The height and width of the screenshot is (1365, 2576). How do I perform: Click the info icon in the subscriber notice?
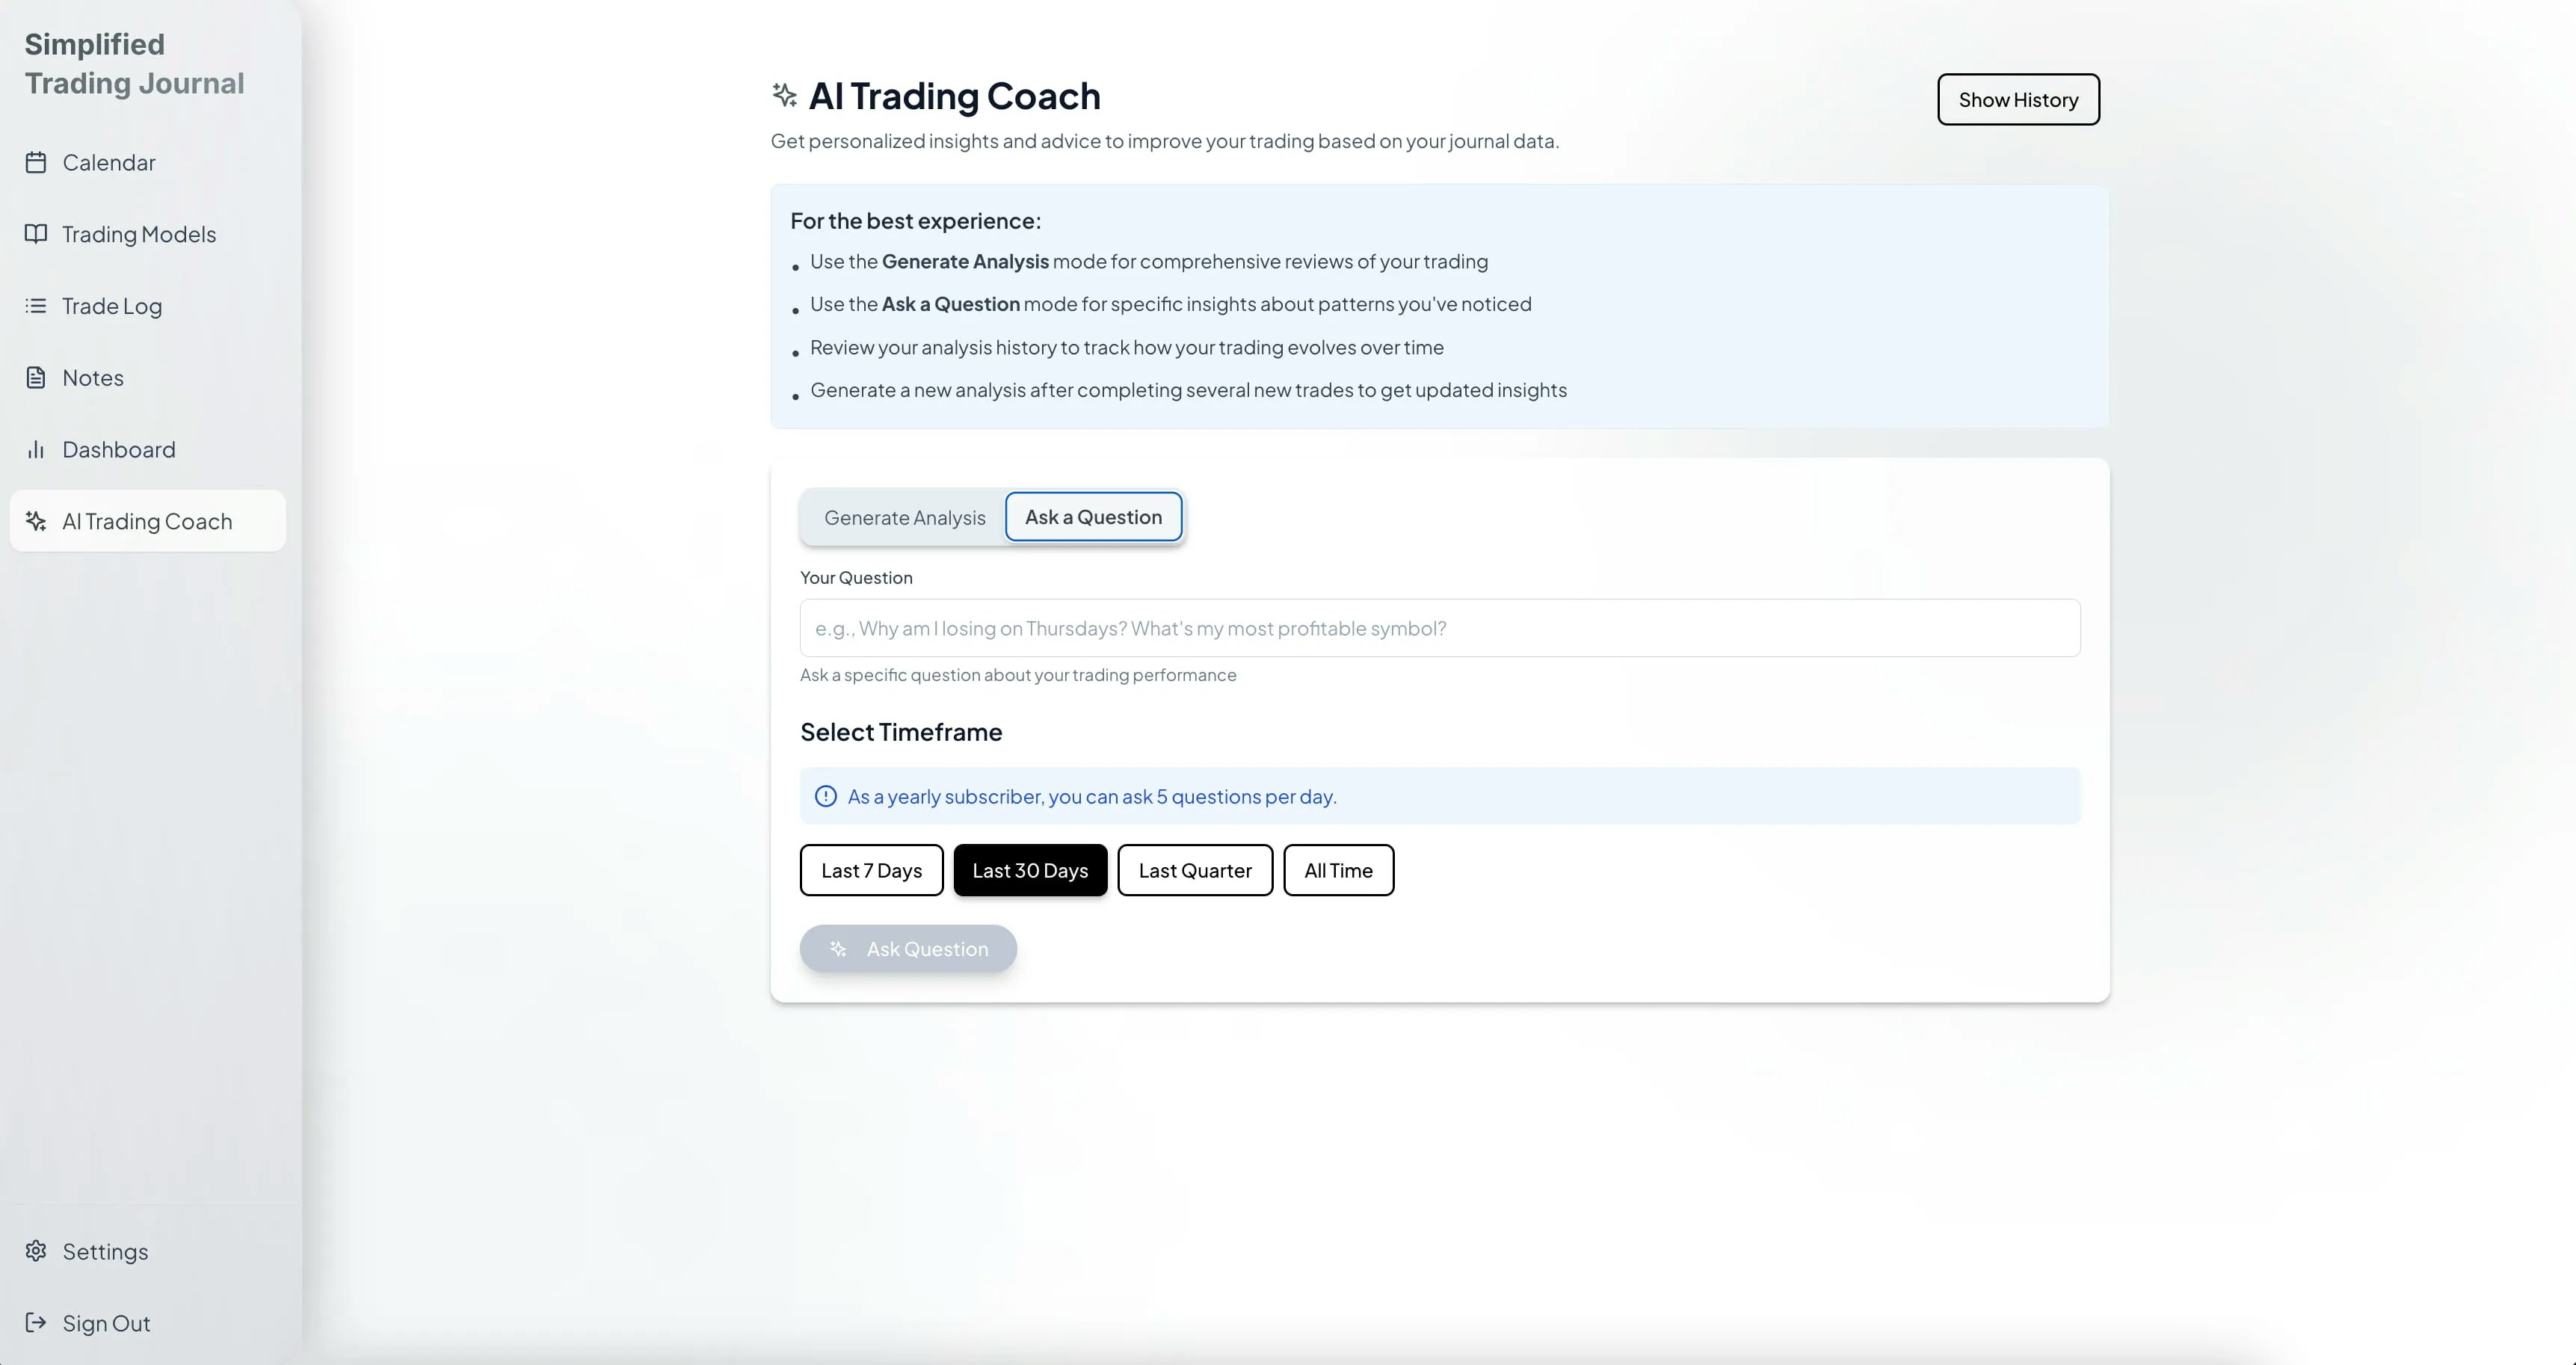825,796
